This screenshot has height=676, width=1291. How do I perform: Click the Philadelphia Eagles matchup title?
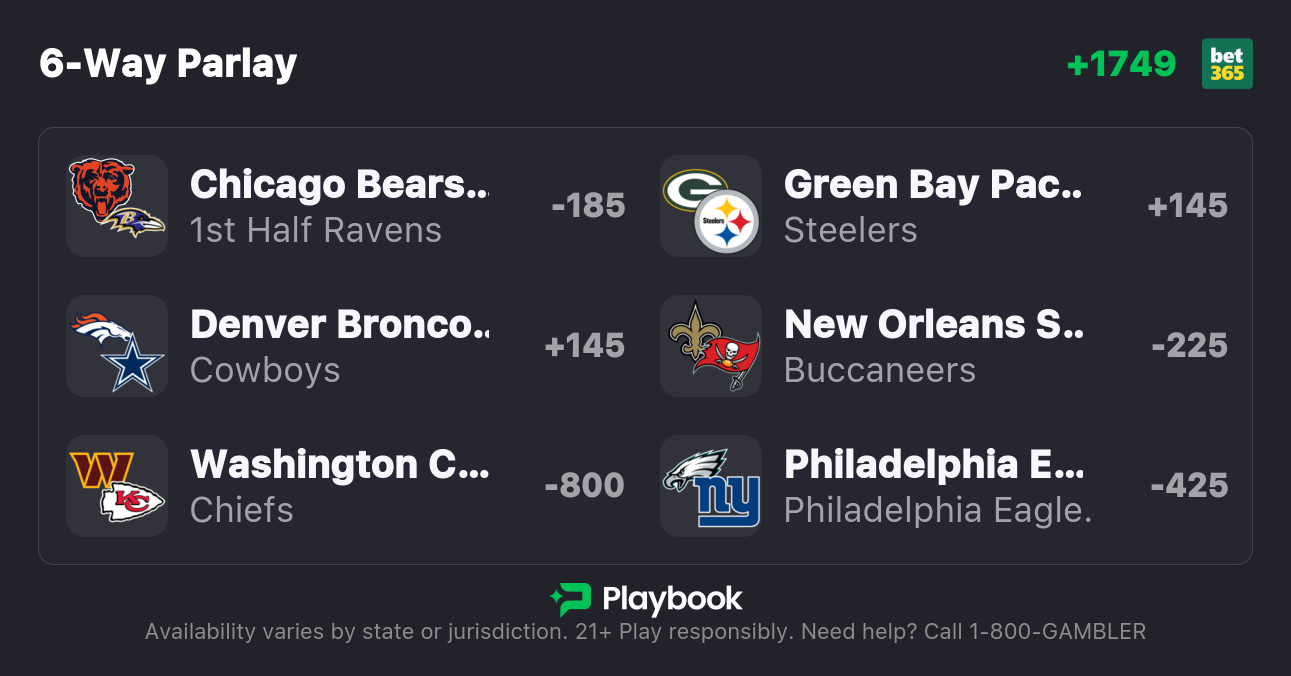tap(933, 464)
